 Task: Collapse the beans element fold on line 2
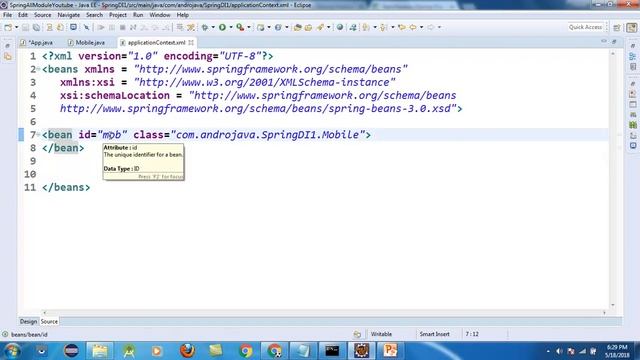38,69
